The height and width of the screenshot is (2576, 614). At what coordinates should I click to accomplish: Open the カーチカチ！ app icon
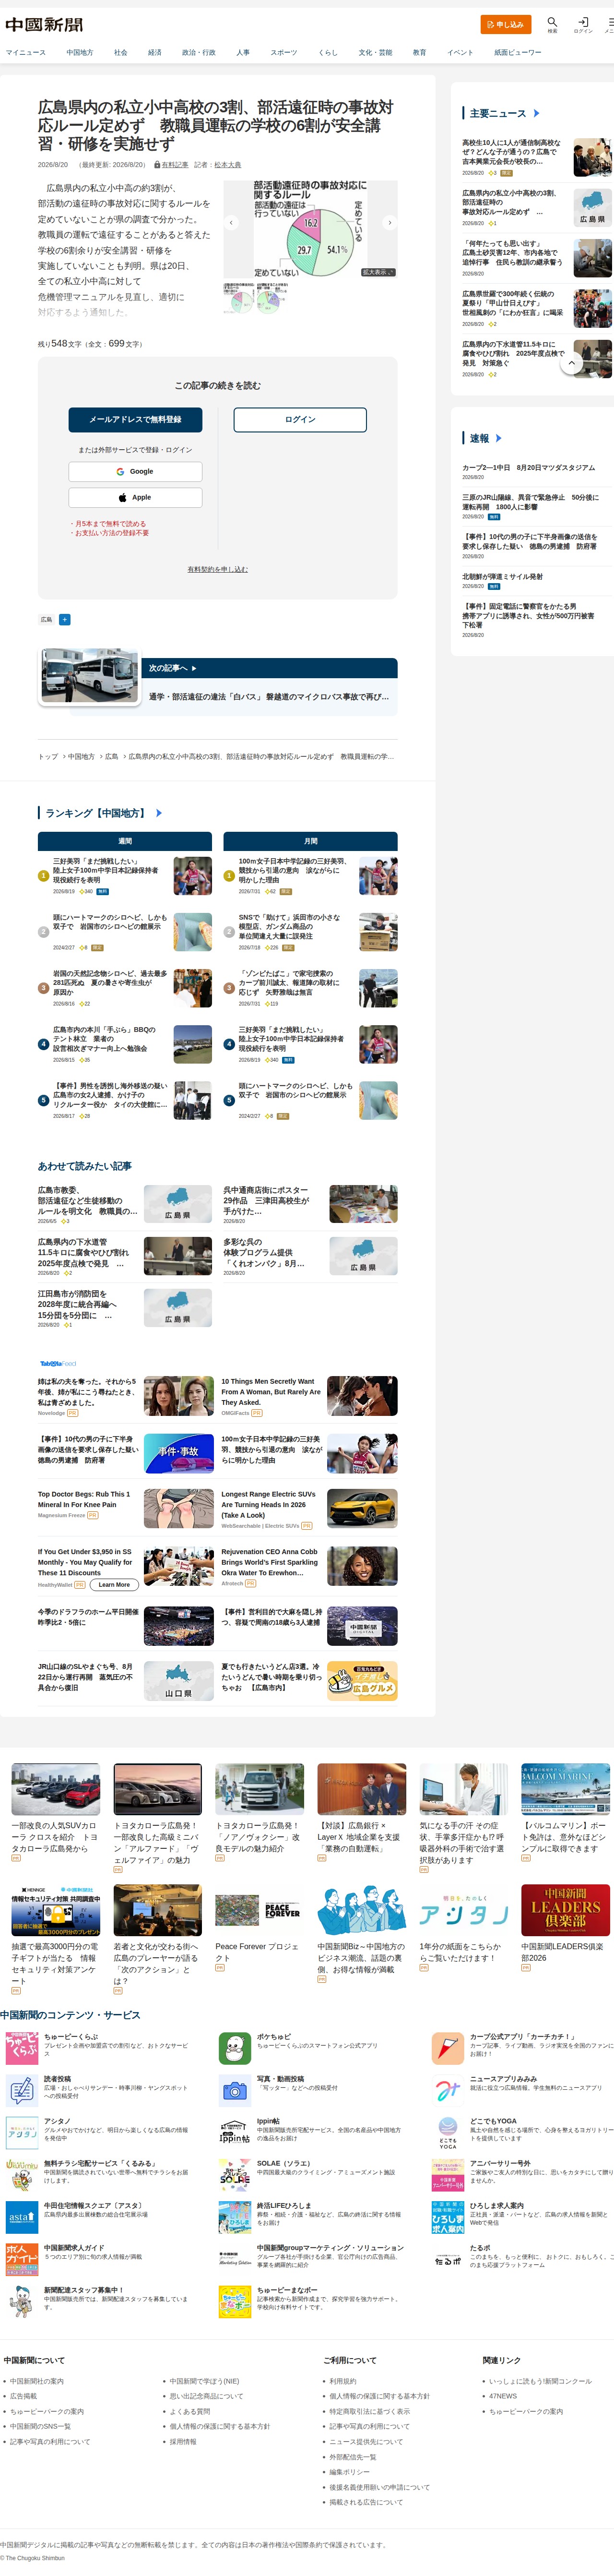click(448, 2047)
